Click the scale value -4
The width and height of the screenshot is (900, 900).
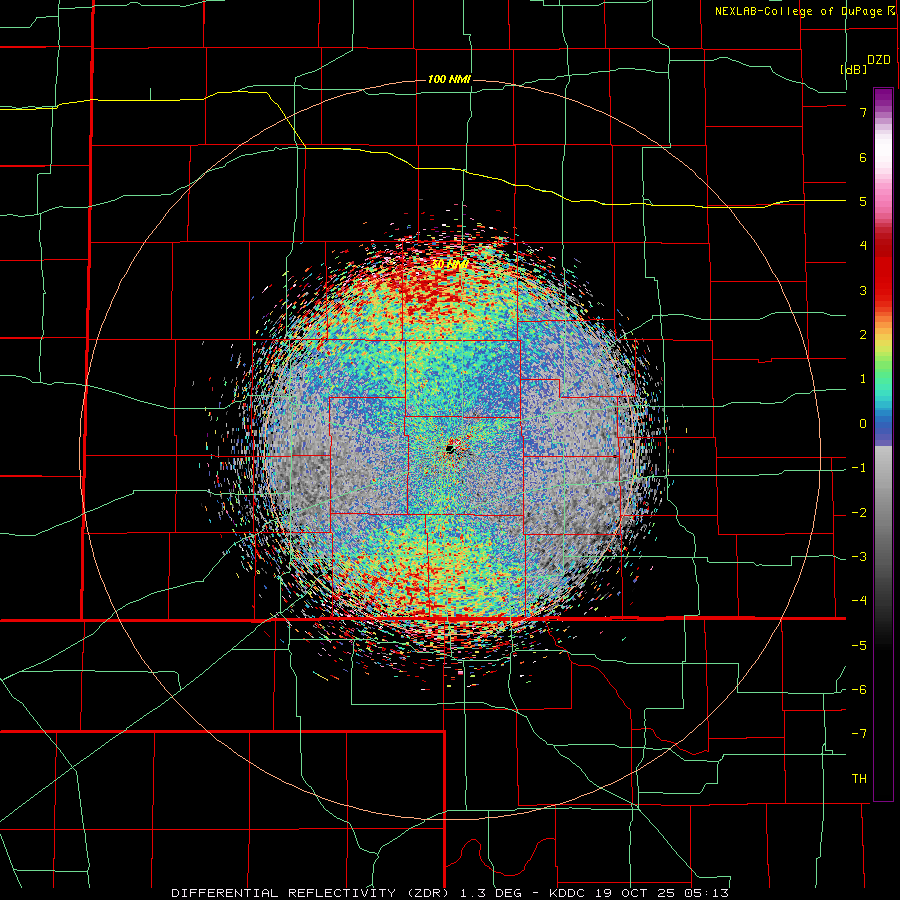click(x=859, y=601)
